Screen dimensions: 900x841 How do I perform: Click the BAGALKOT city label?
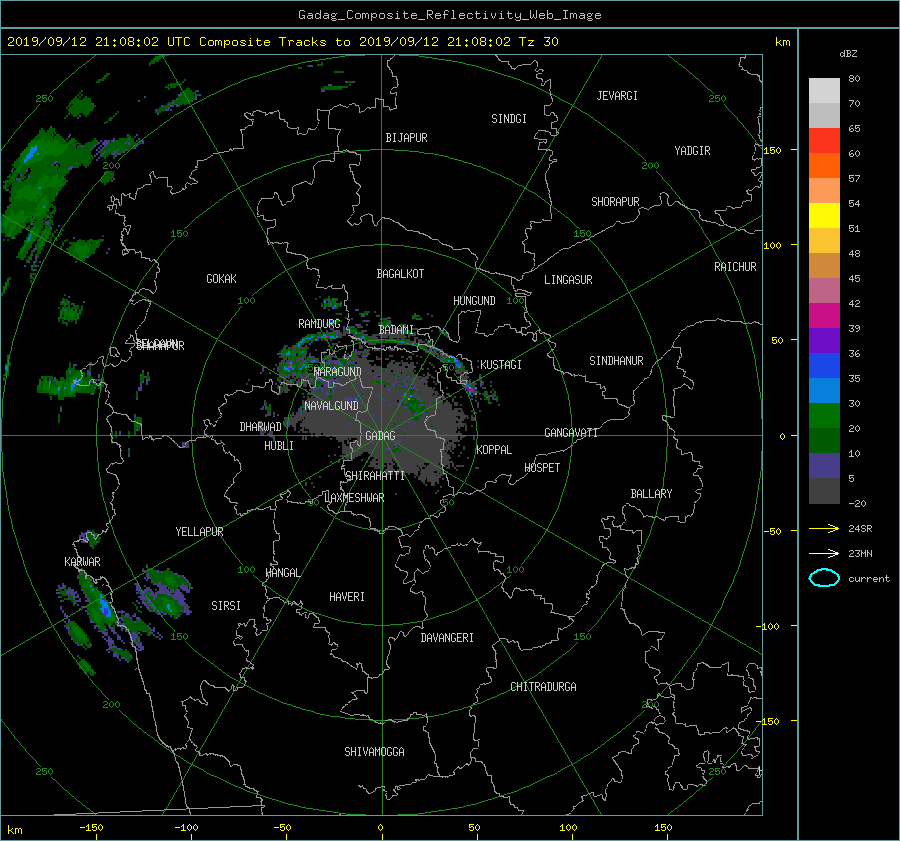pyautogui.click(x=400, y=274)
